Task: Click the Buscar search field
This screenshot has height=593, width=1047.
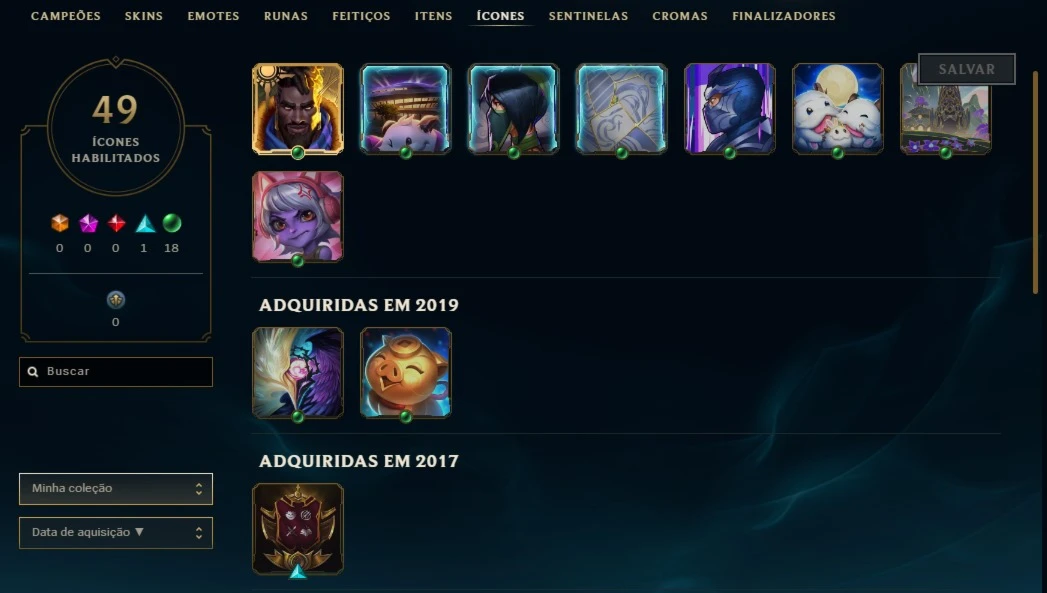Action: click(116, 372)
